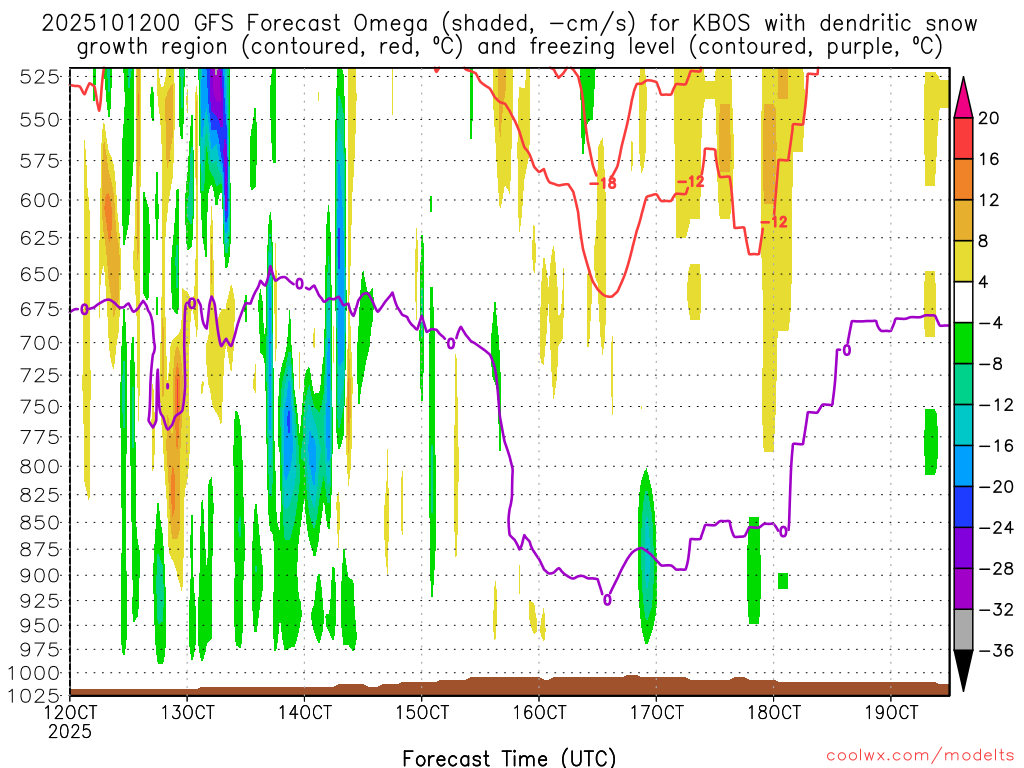Click the 575 pressure axis label
The image size is (1024, 768).
(x=40, y=161)
